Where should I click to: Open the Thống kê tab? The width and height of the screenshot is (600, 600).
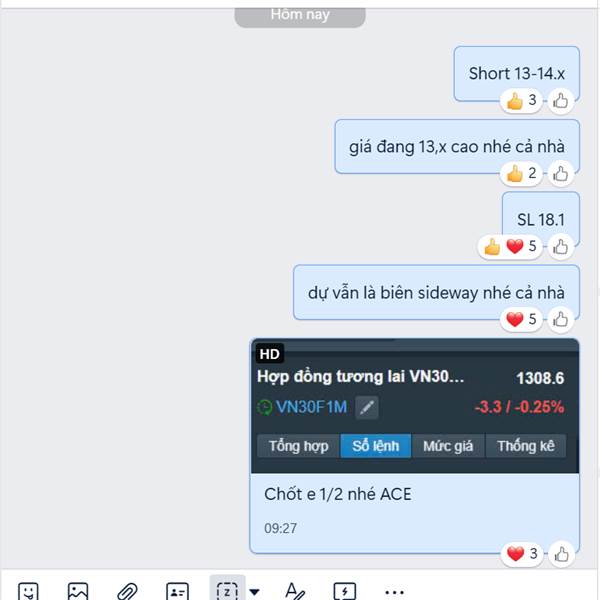[x=526, y=446]
